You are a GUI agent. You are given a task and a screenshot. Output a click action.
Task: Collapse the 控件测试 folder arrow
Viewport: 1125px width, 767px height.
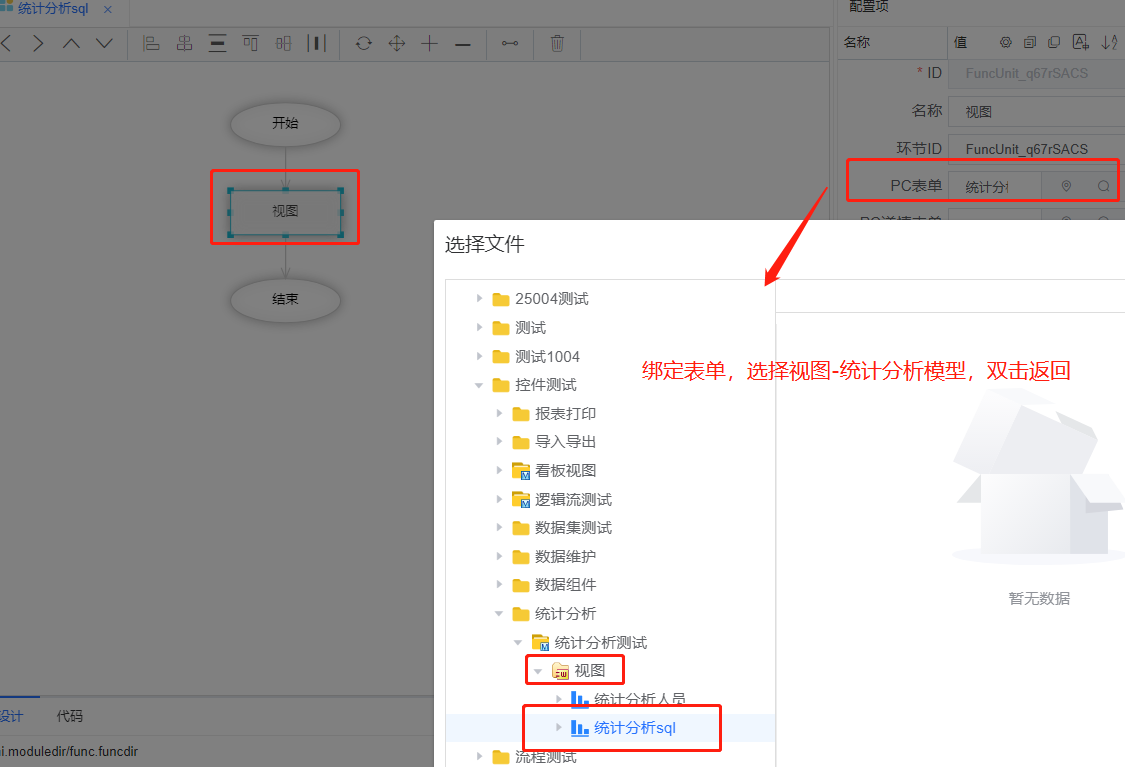pyautogui.click(x=480, y=385)
